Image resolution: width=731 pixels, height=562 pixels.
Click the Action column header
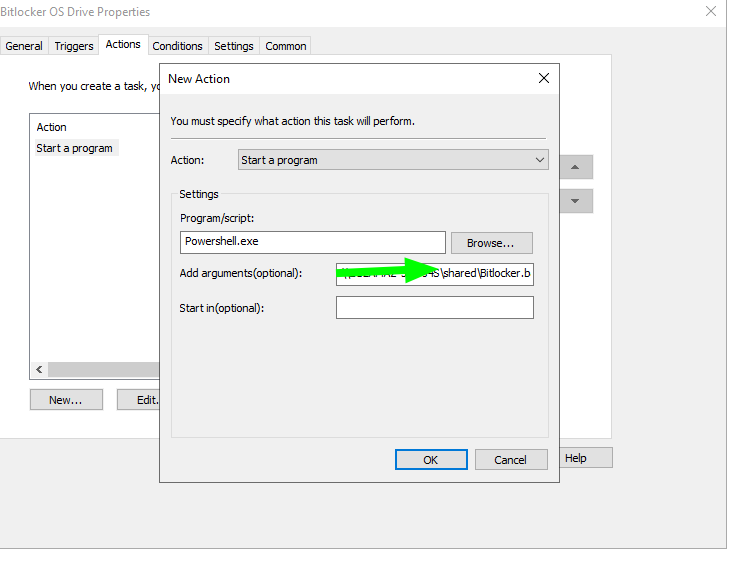[52, 127]
